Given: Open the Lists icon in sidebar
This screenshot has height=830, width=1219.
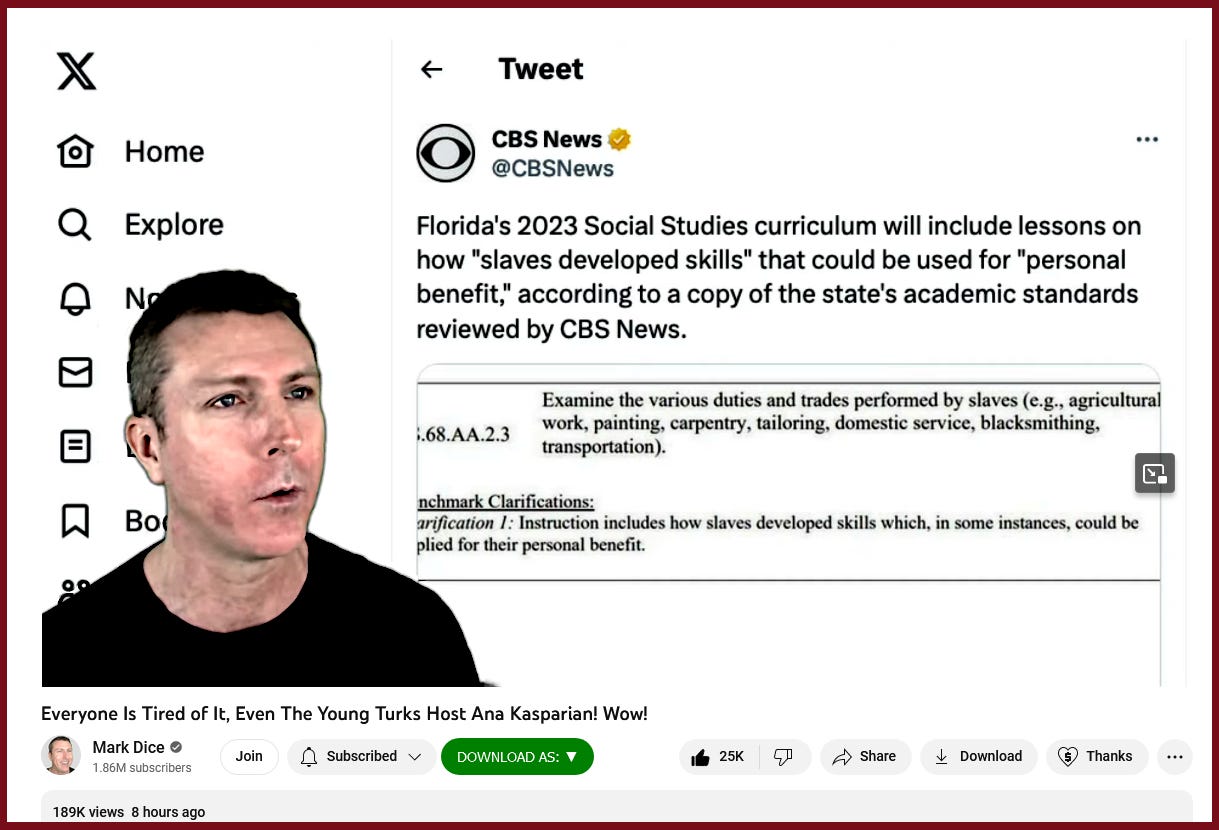Looking at the screenshot, I should pyautogui.click(x=75, y=446).
